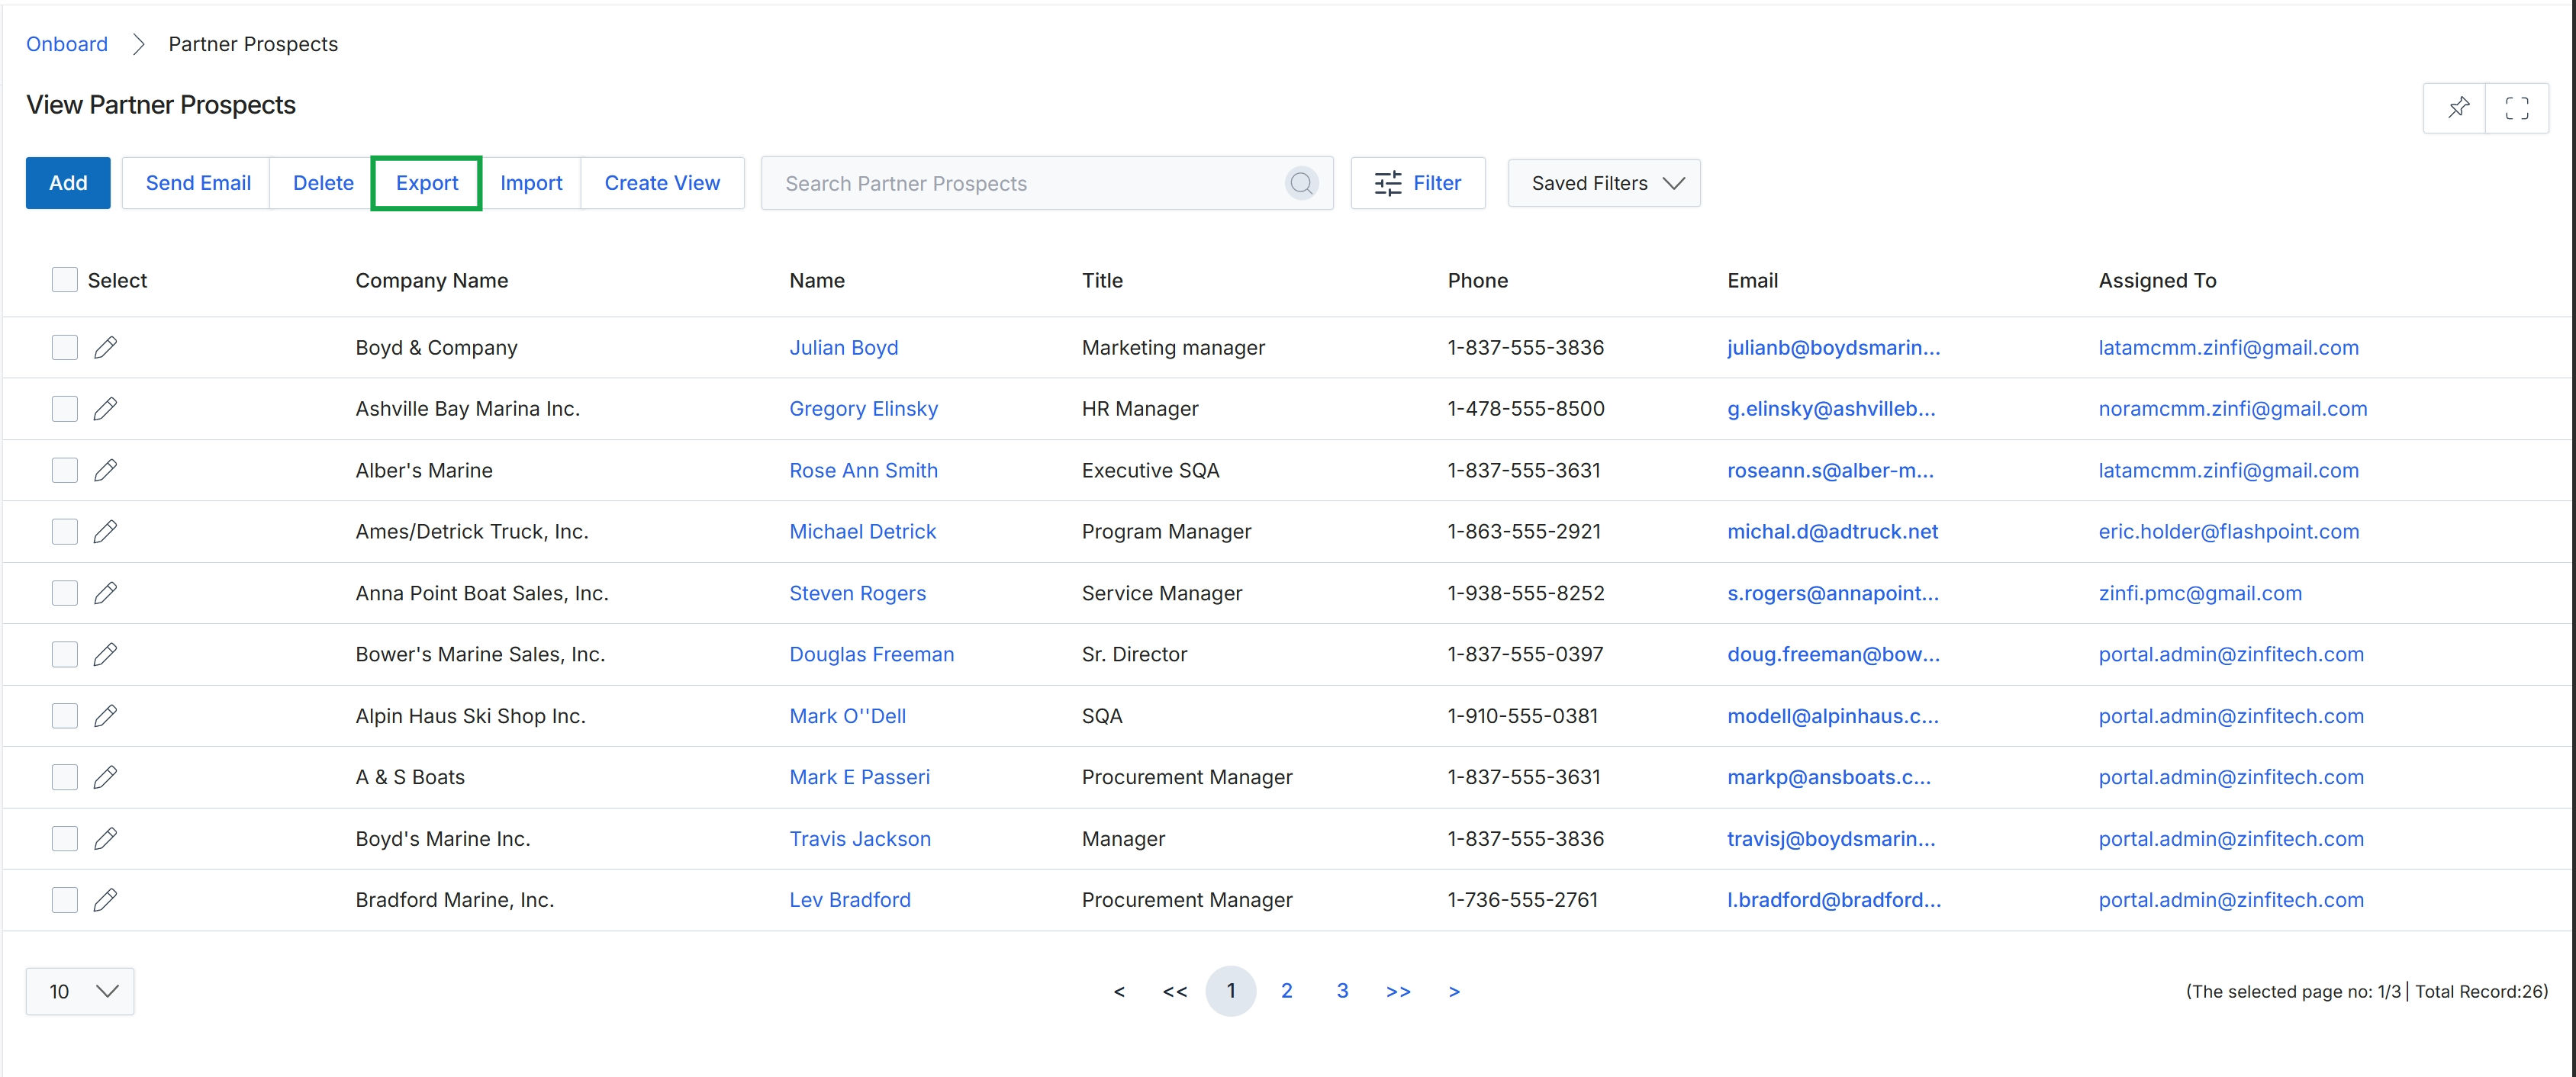Open Travis Jackson contact link
The width and height of the screenshot is (2576, 1077).
(x=860, y=838)
